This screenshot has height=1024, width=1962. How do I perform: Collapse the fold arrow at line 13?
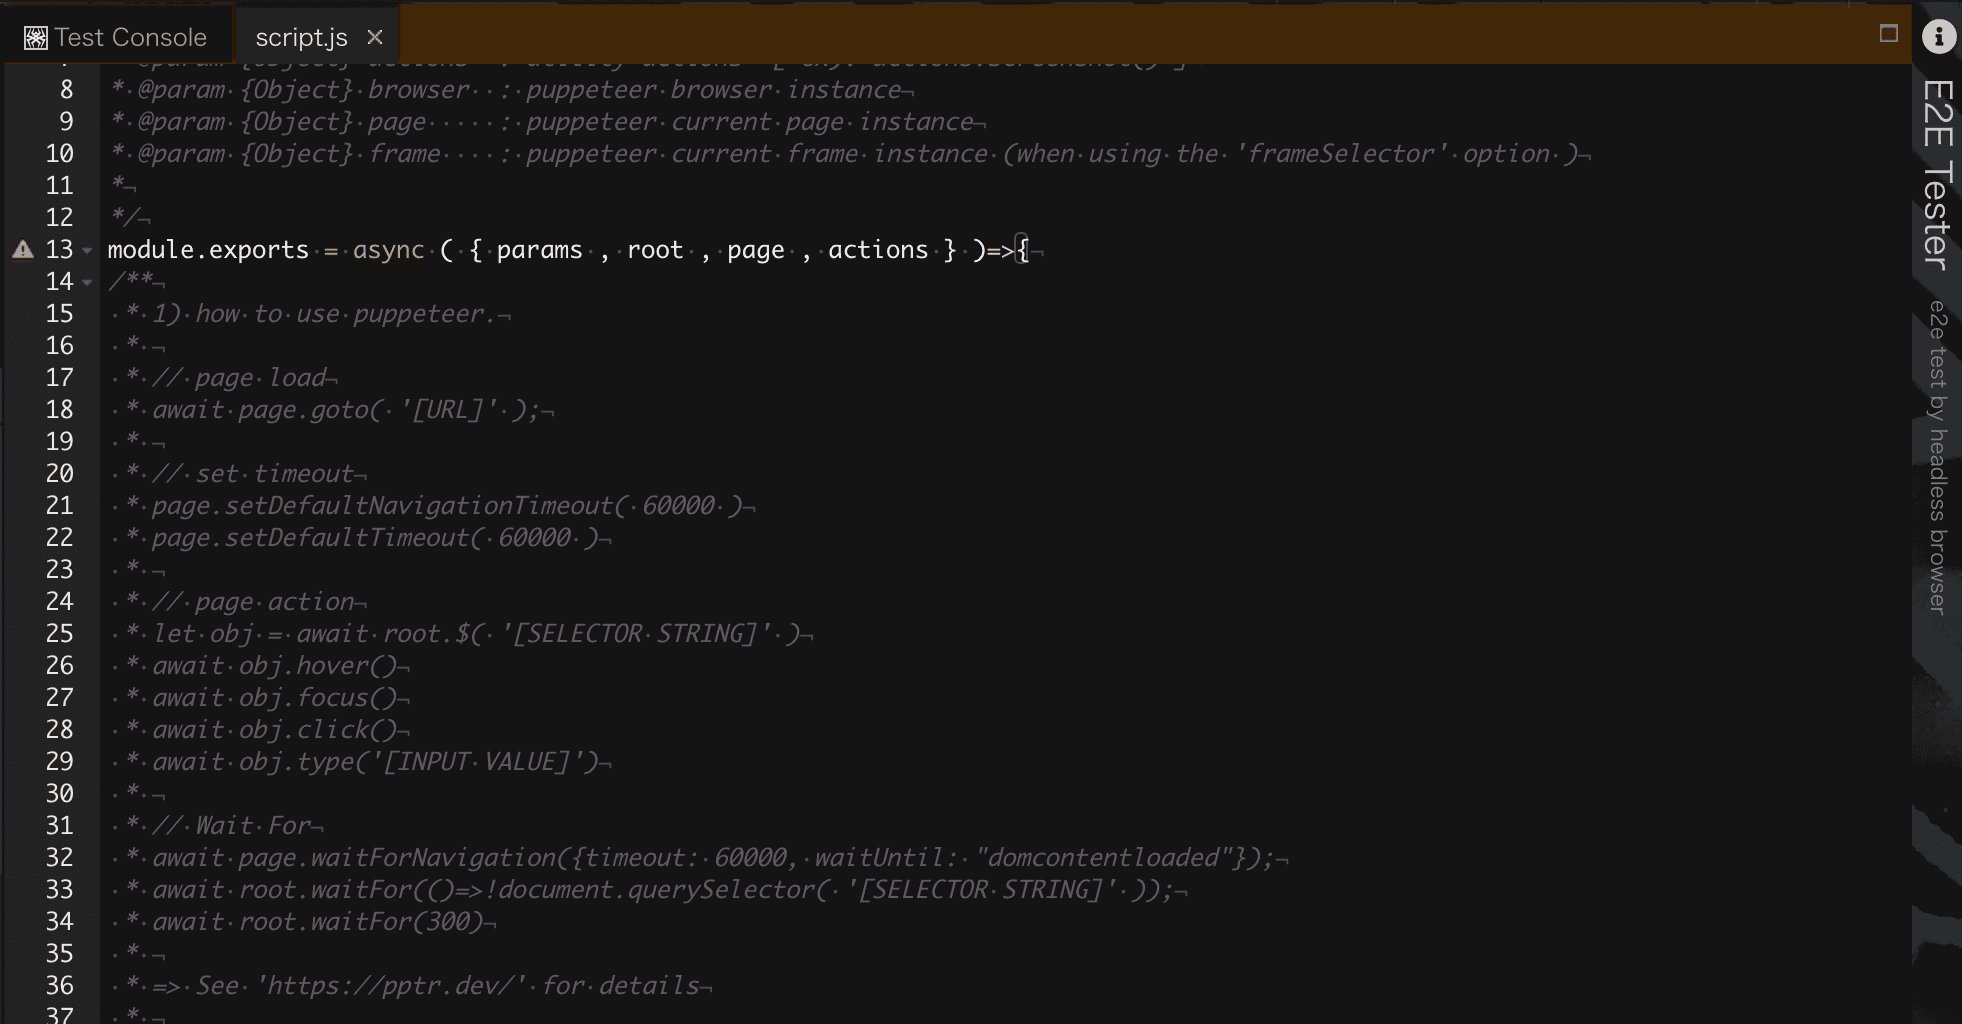87,251
